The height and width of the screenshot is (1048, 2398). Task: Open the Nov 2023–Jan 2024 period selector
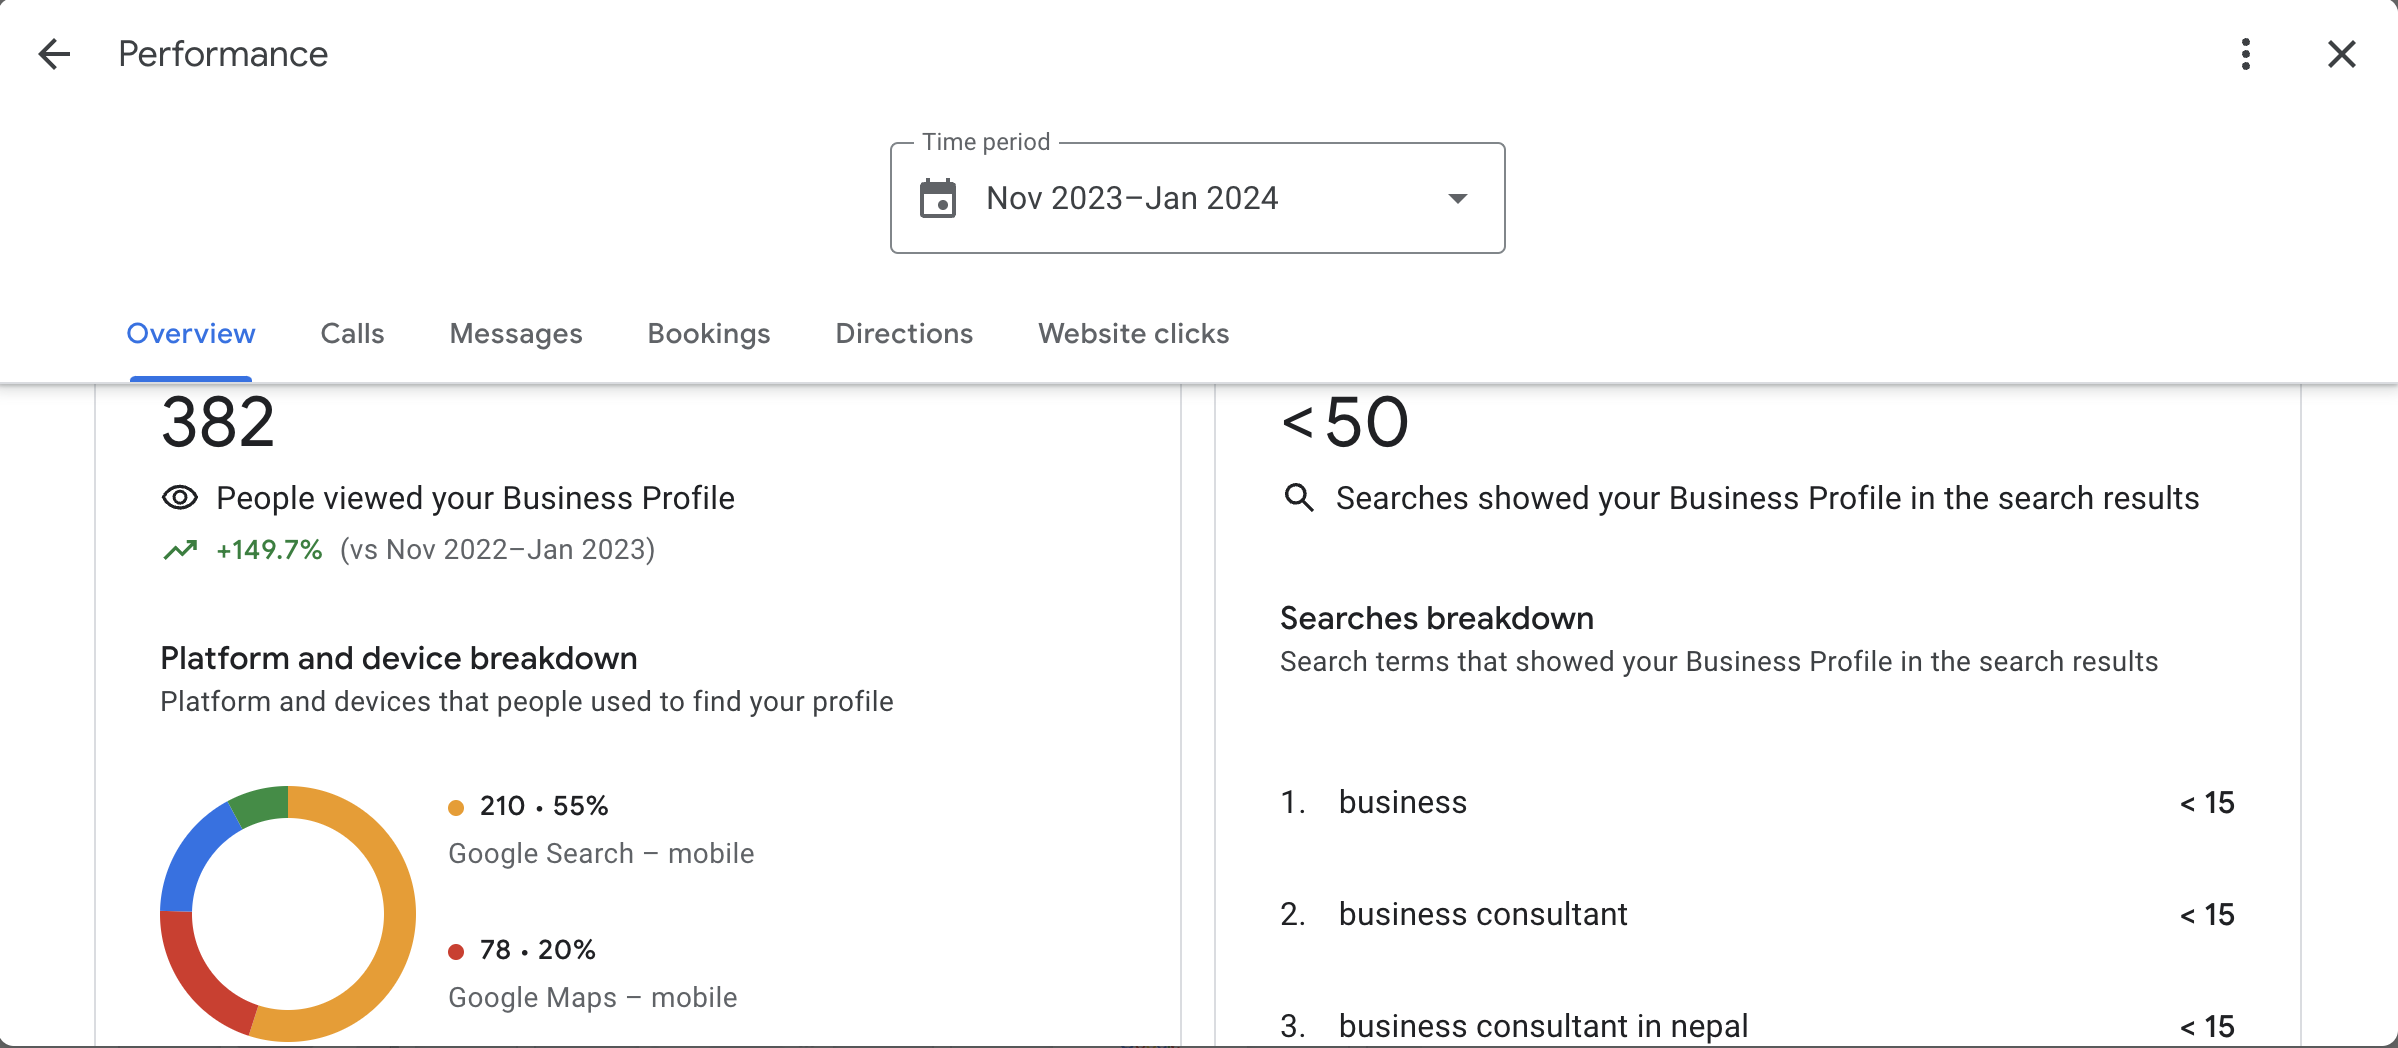[x=1132, y=198]
